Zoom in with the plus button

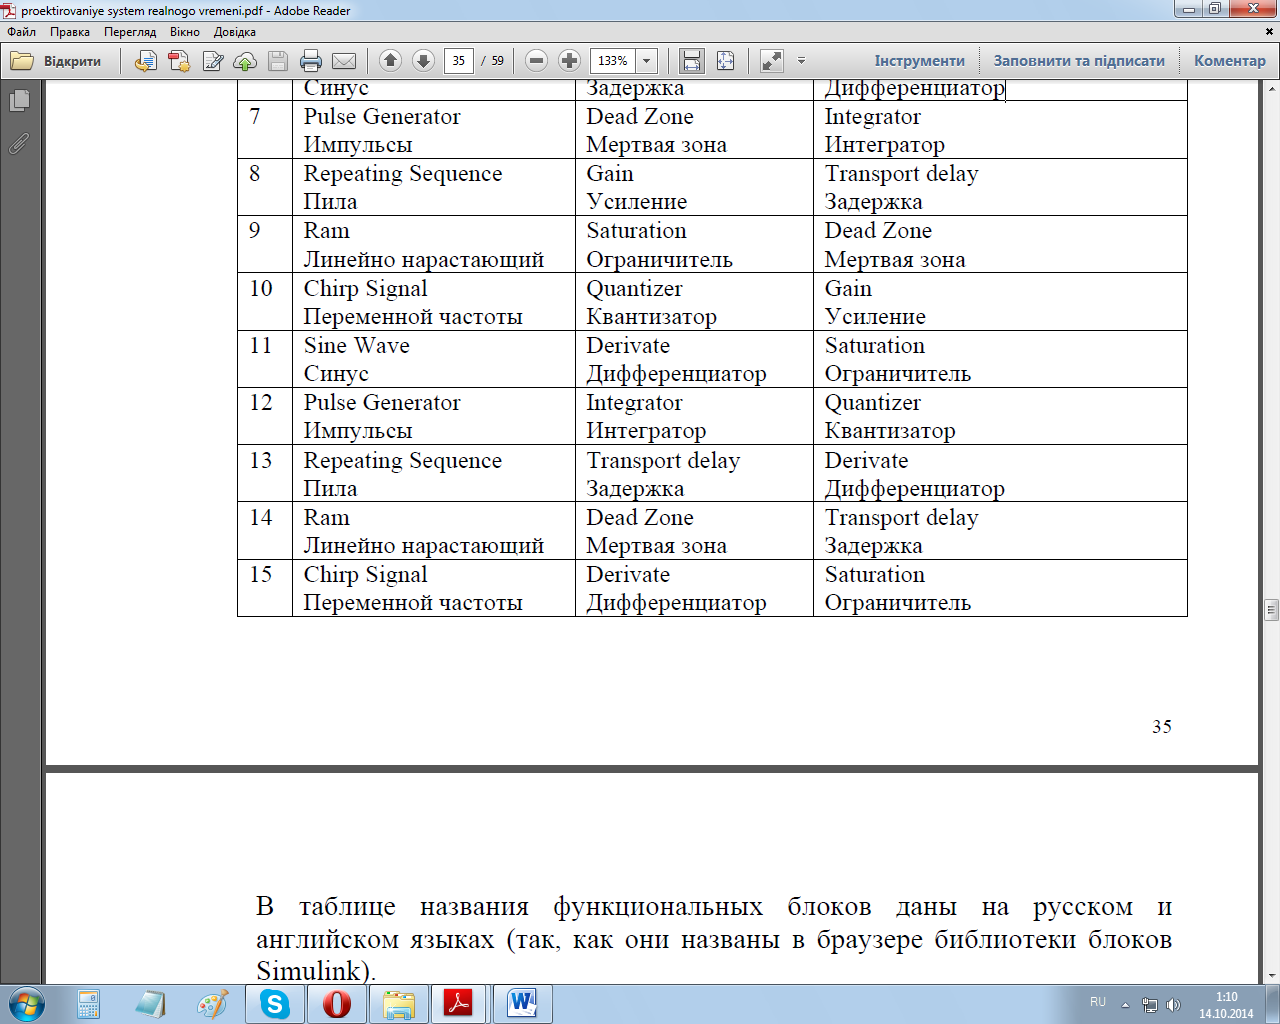pos(569,61)
